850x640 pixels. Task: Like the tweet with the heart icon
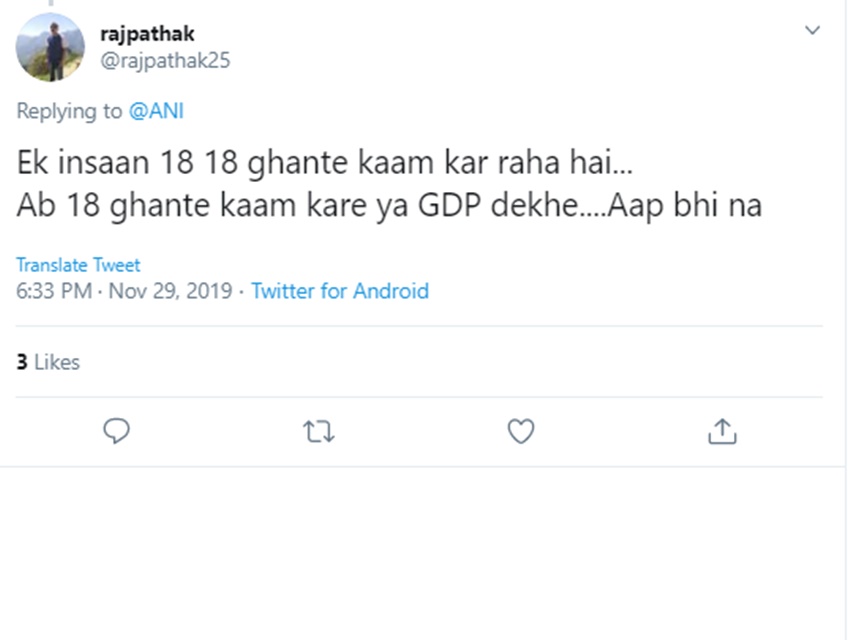pyautogui.click(x=520, y=431)
